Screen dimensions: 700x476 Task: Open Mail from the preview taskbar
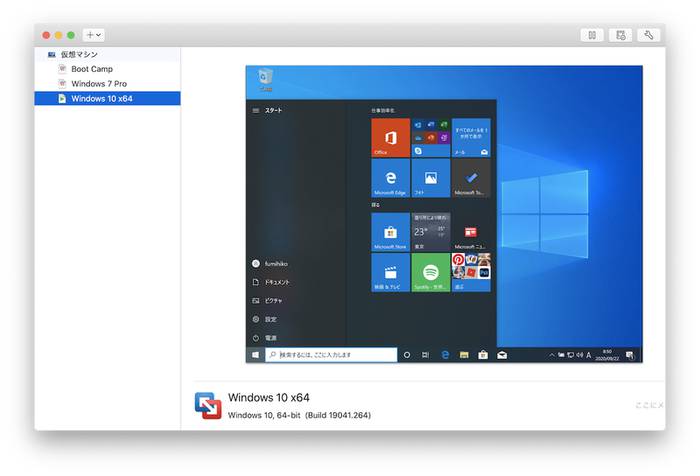(x=502, y=355)
